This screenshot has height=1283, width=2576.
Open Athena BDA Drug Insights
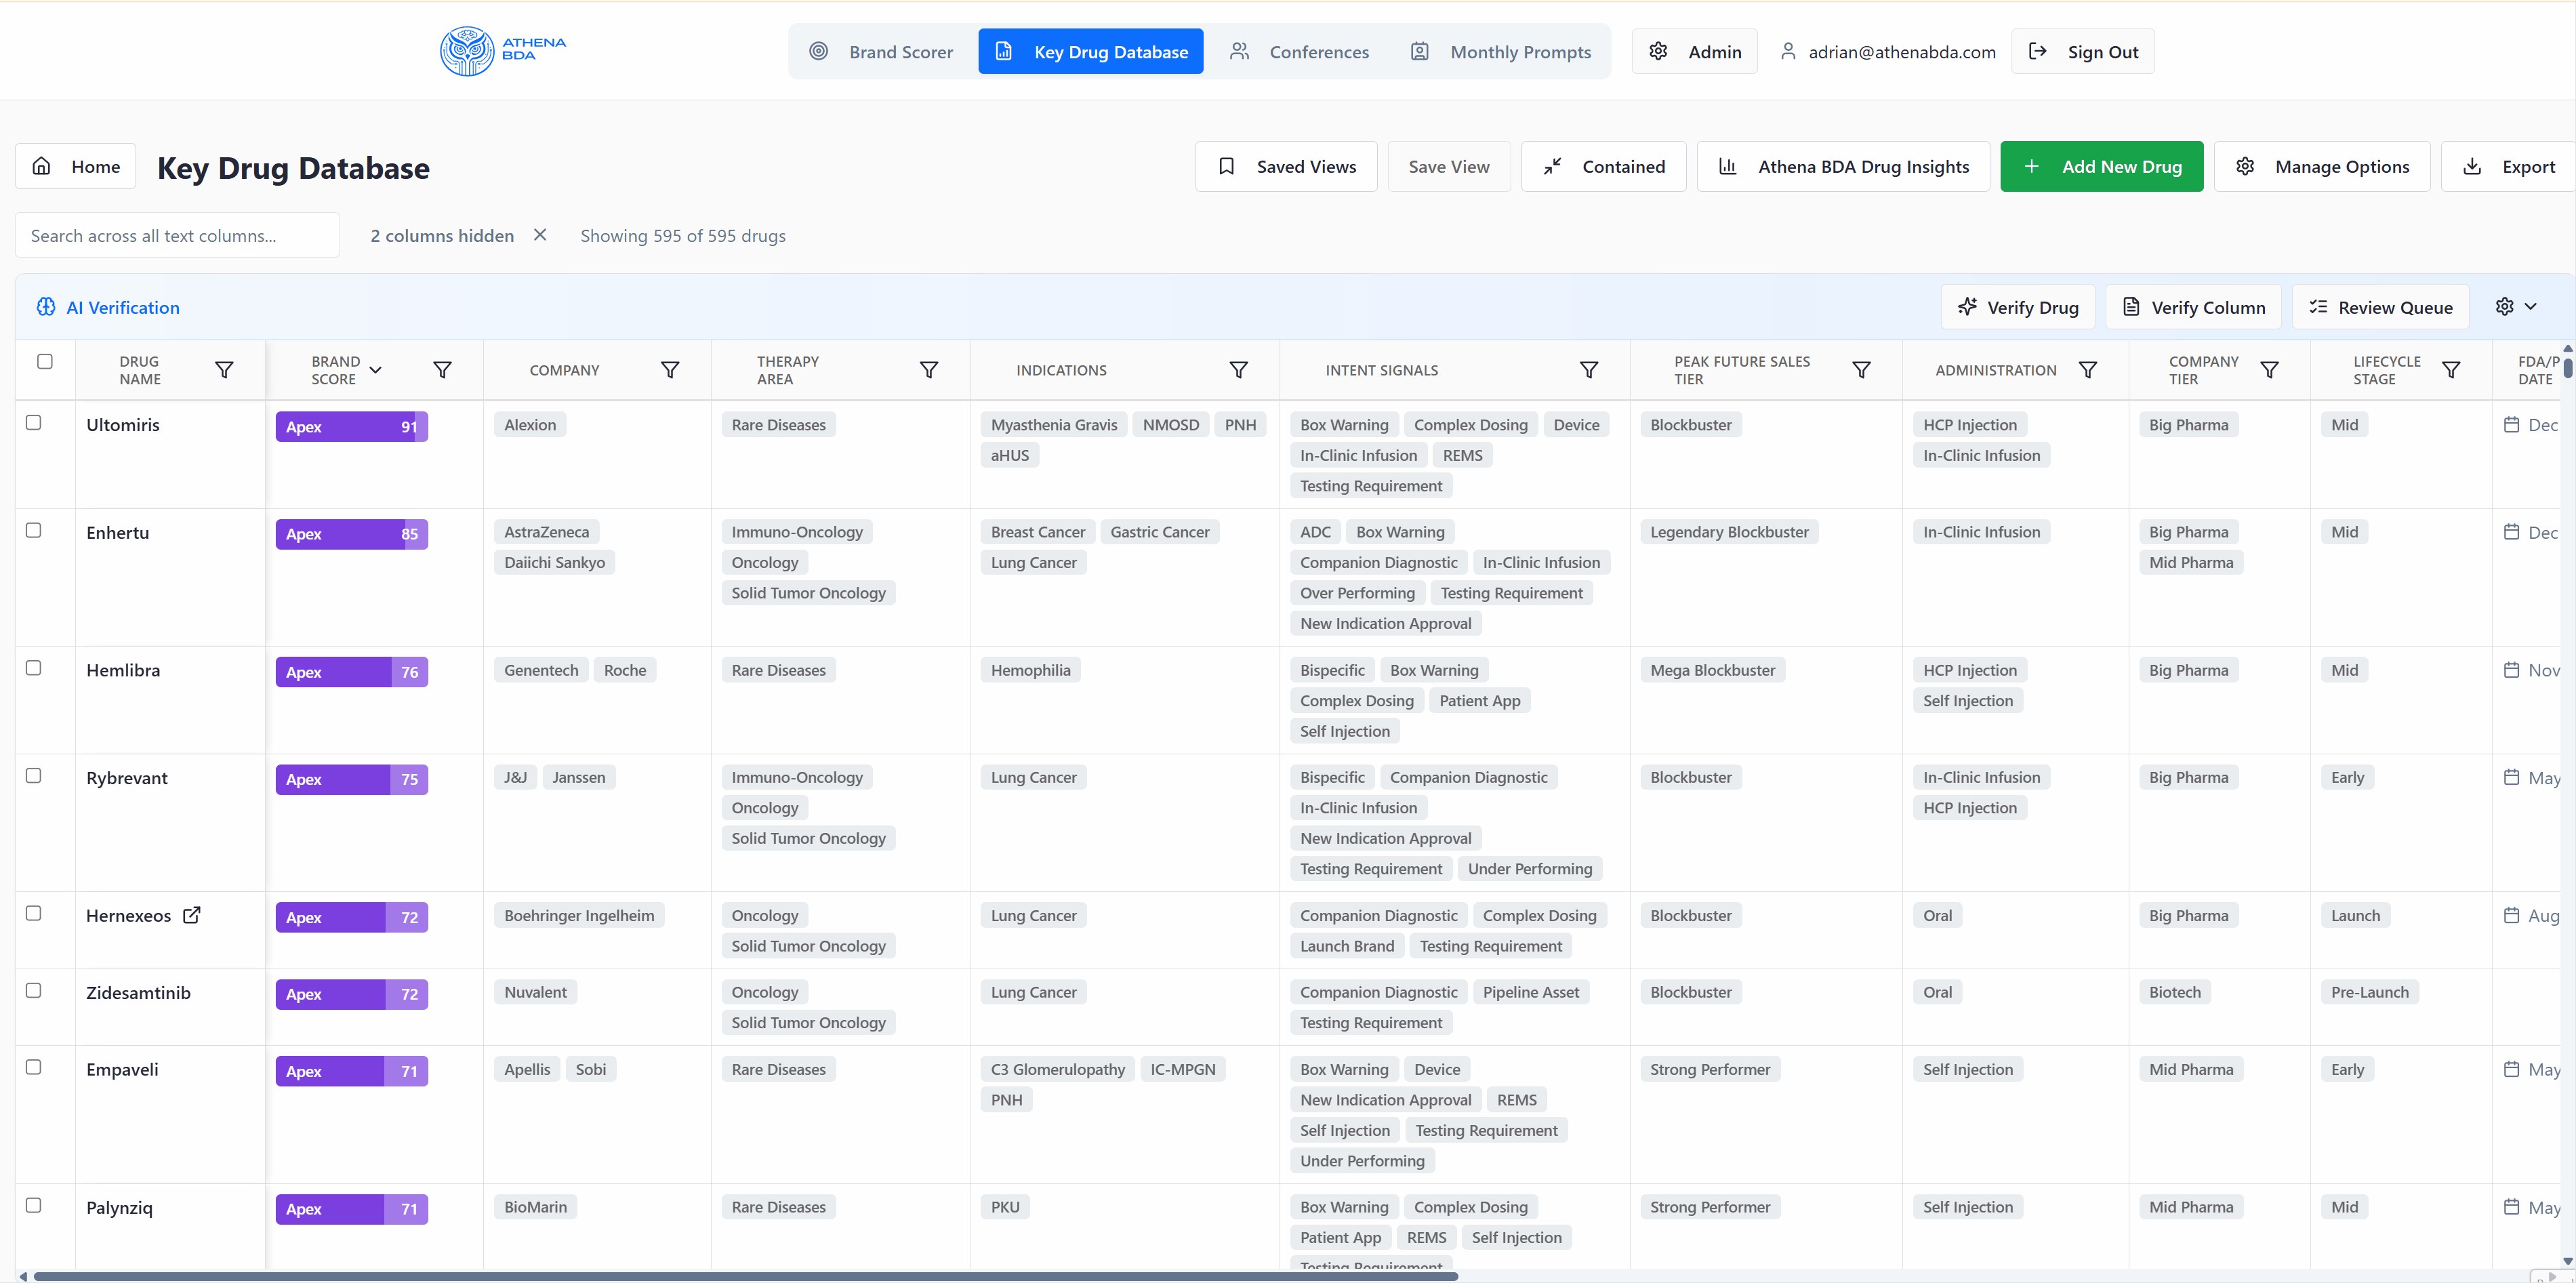click(1843, 166)
